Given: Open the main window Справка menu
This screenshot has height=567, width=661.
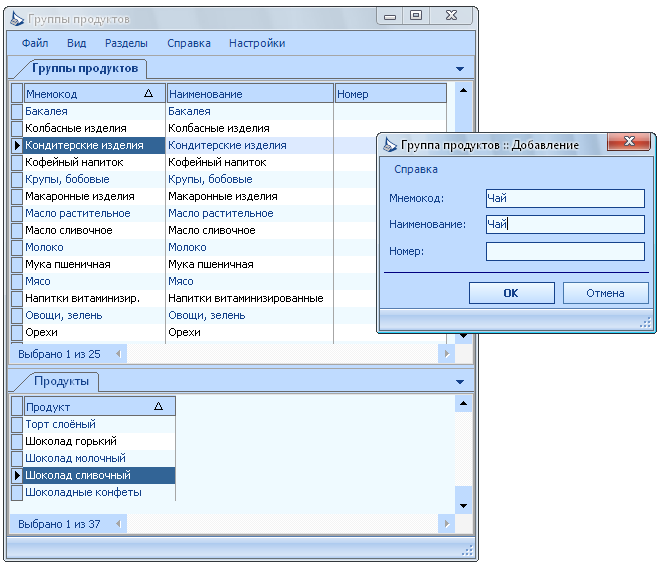Looking at the screenshot, I should [x=188, y=43].
